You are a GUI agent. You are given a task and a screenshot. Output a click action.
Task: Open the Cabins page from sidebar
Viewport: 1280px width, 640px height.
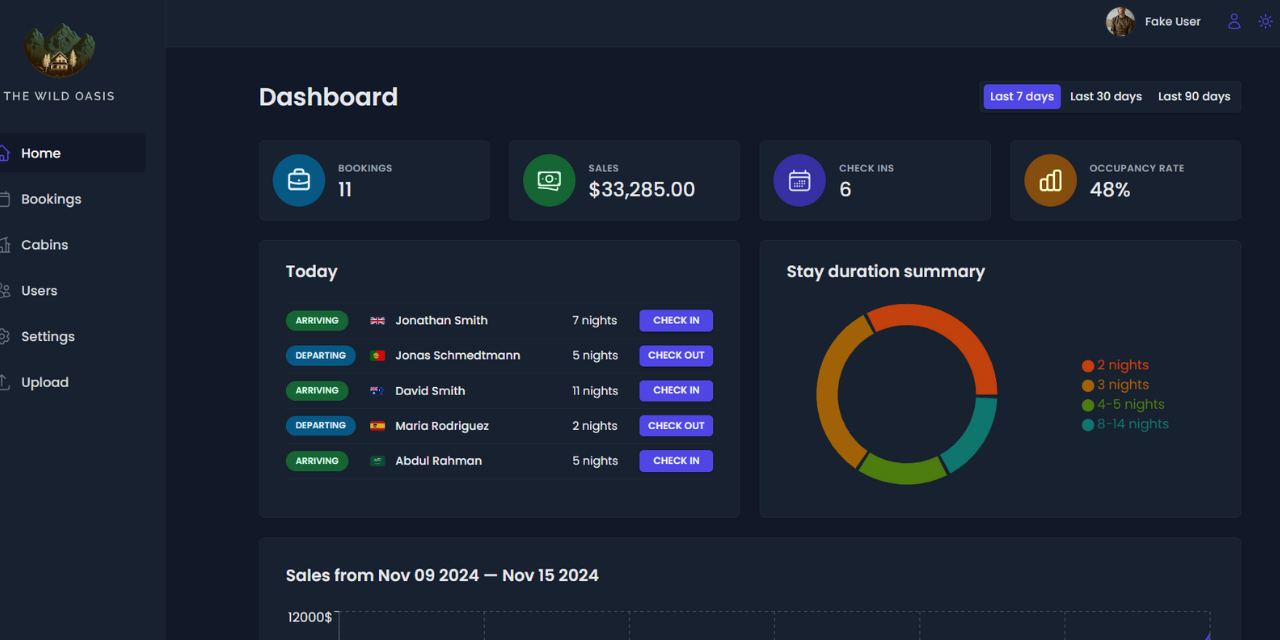pyautogui.click(x=72, y=245)
